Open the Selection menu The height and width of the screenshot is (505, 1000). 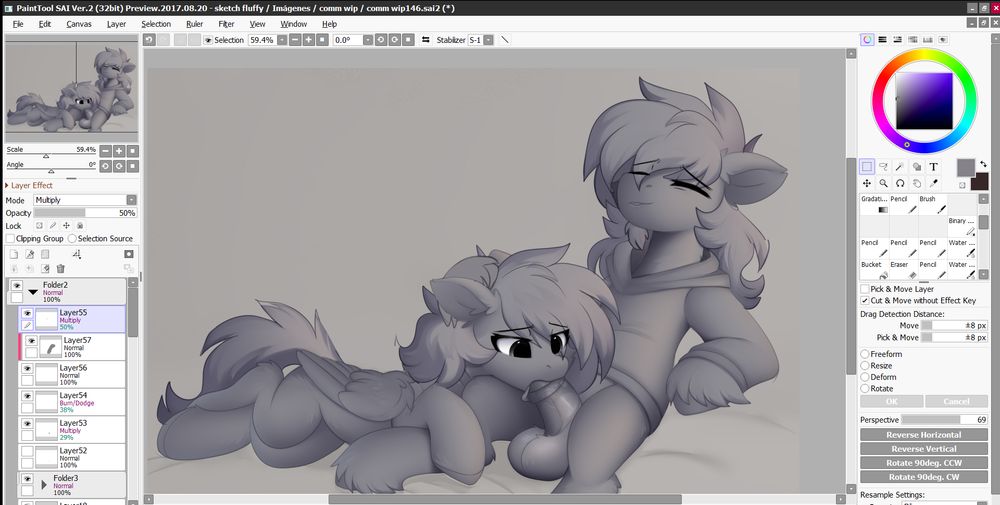pos(156,24)
